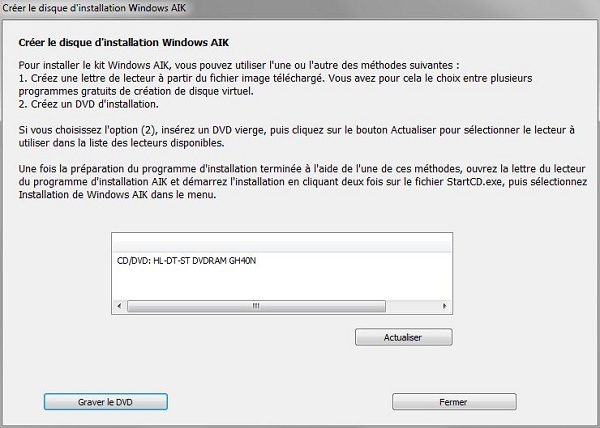
Task: Click the Actualiser button
Action: click(x=404, y=337)
